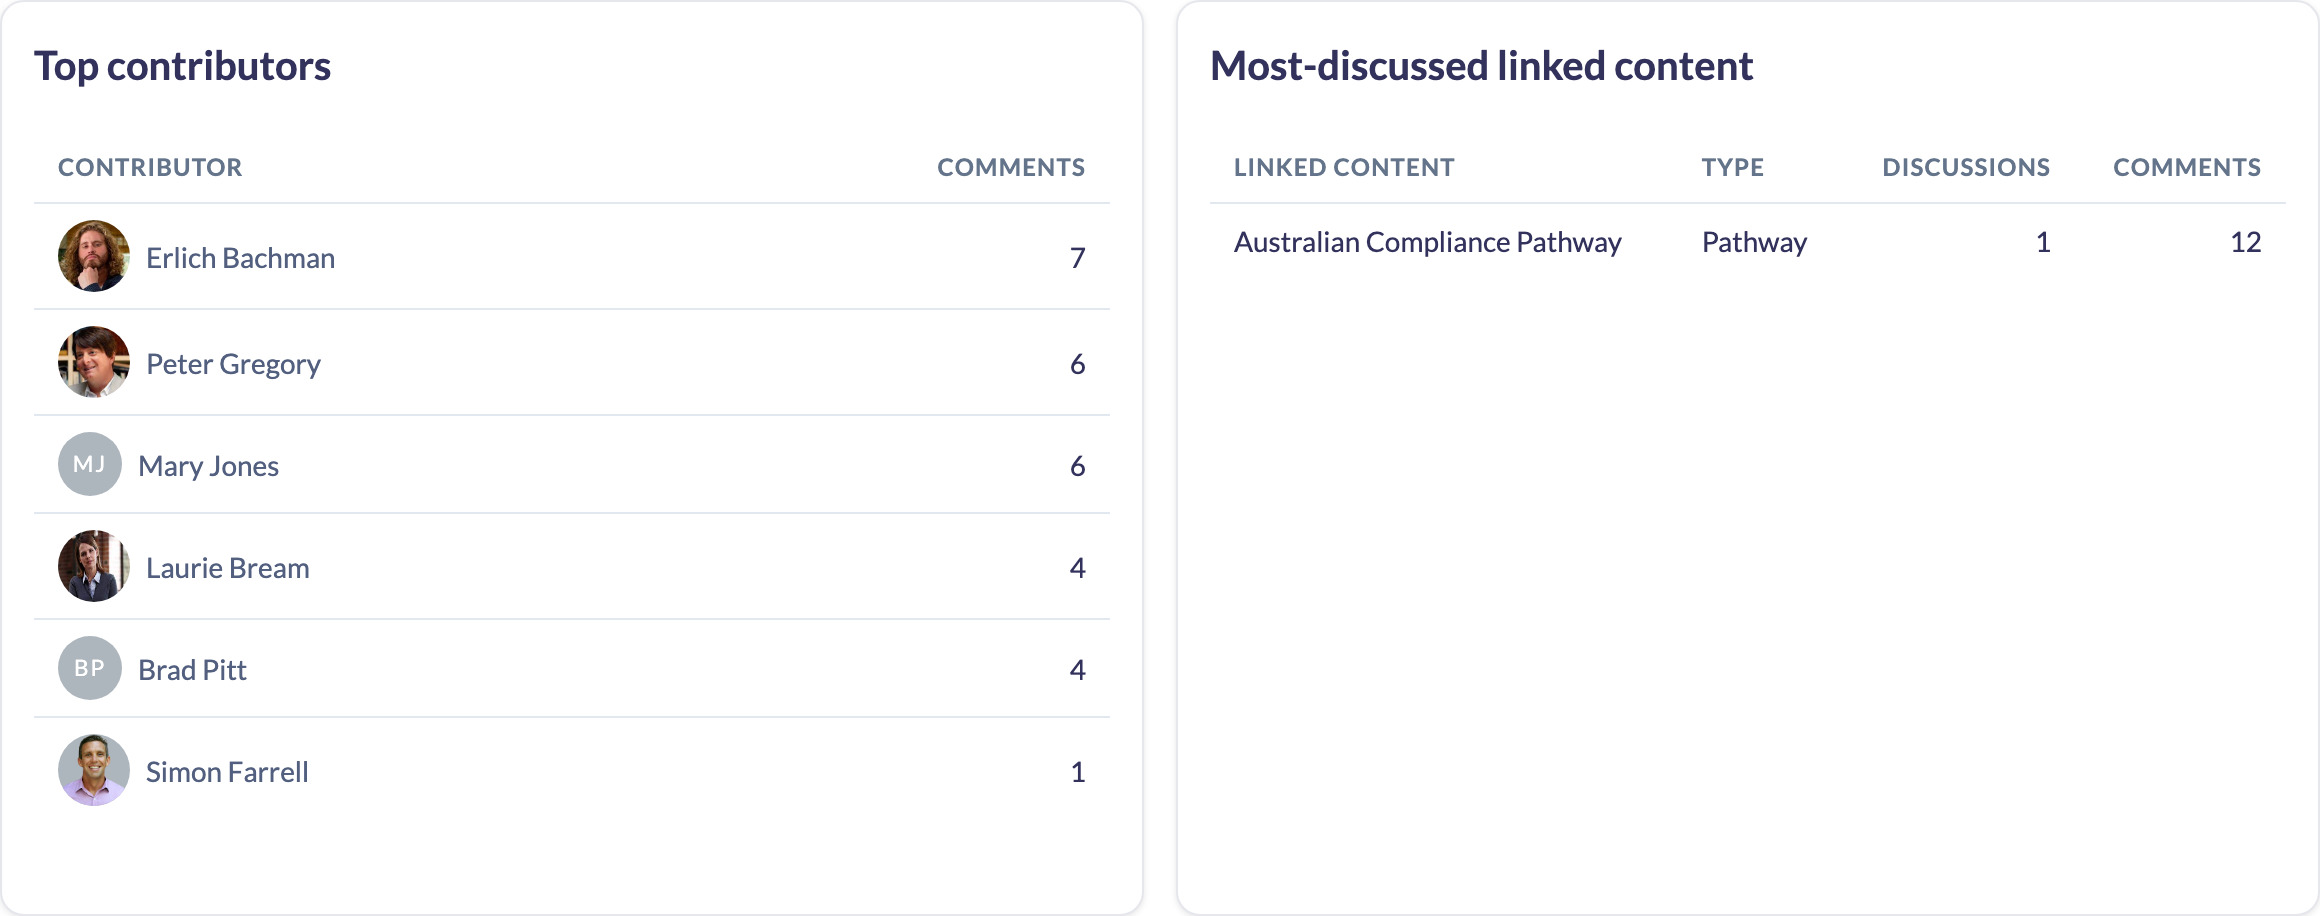Click the Comments header in linked content table
Screen dimensions: 2320x916
[2187, 167]
